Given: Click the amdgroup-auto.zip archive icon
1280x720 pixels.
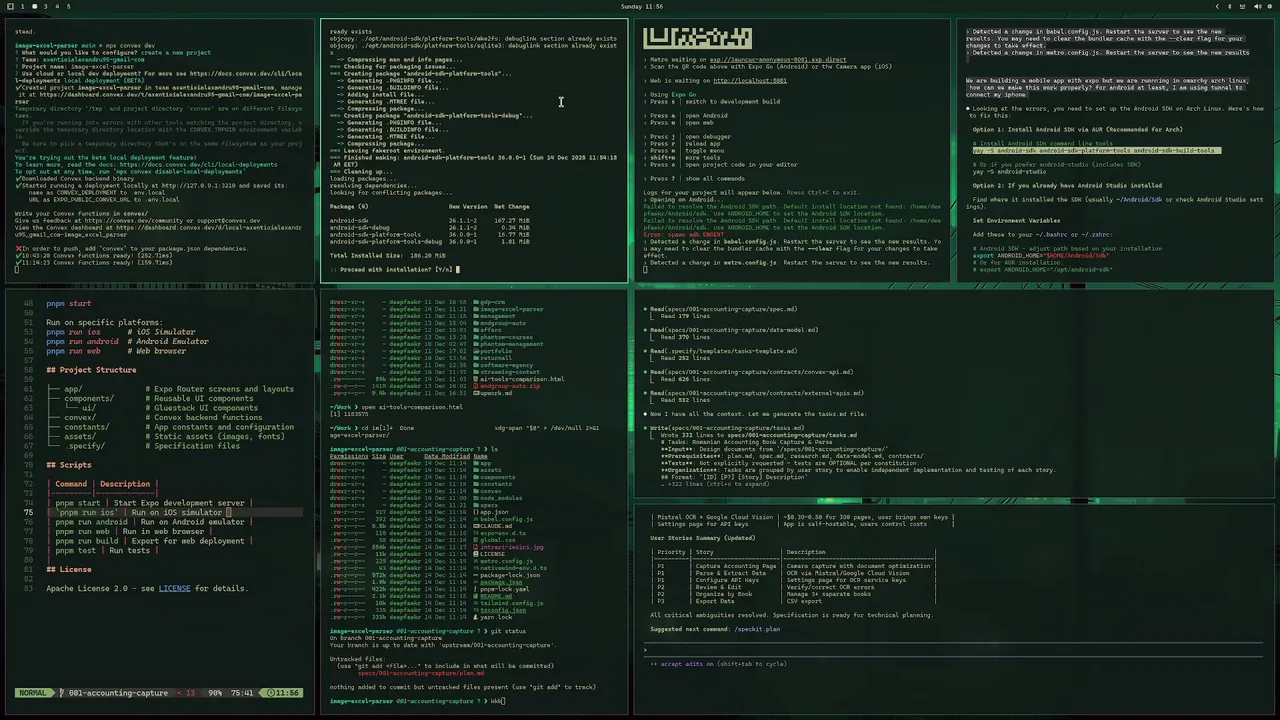Looking at the screenshot, I should click(477, 386).
